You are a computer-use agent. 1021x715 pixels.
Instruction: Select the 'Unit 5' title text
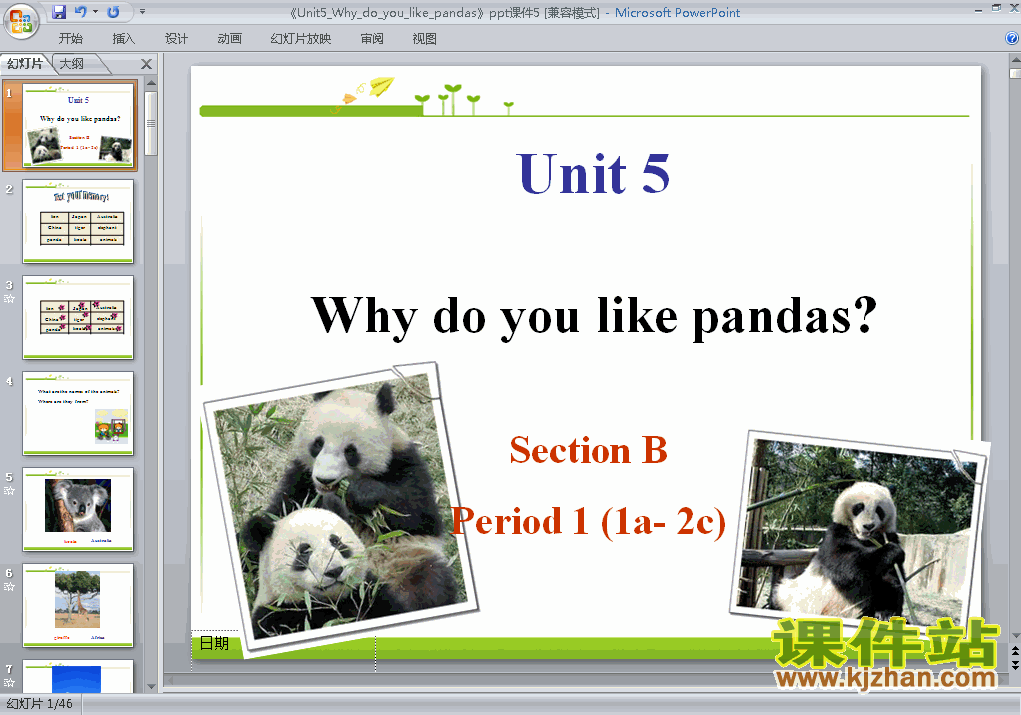pos(593,174)
